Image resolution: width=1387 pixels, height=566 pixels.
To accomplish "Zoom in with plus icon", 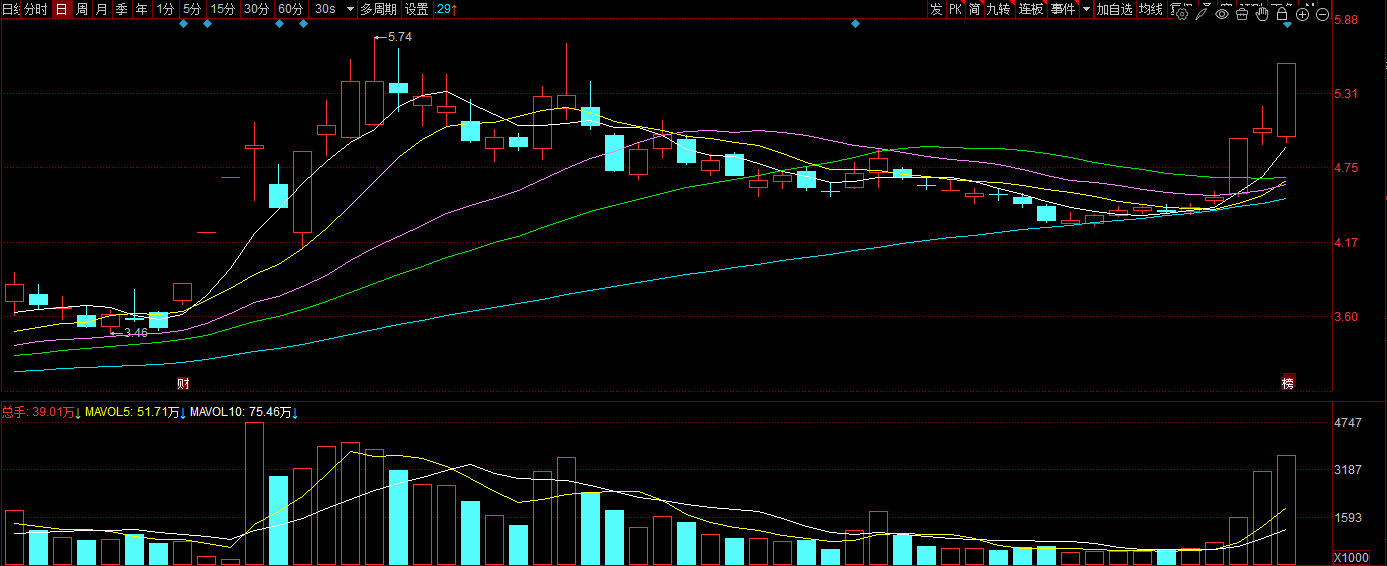I will click(1302, 14).
